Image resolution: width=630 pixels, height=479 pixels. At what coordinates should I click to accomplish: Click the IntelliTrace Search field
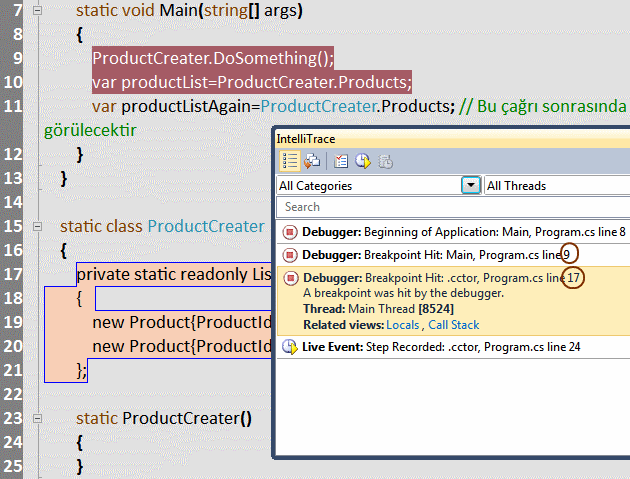click(x=453, y=207)
